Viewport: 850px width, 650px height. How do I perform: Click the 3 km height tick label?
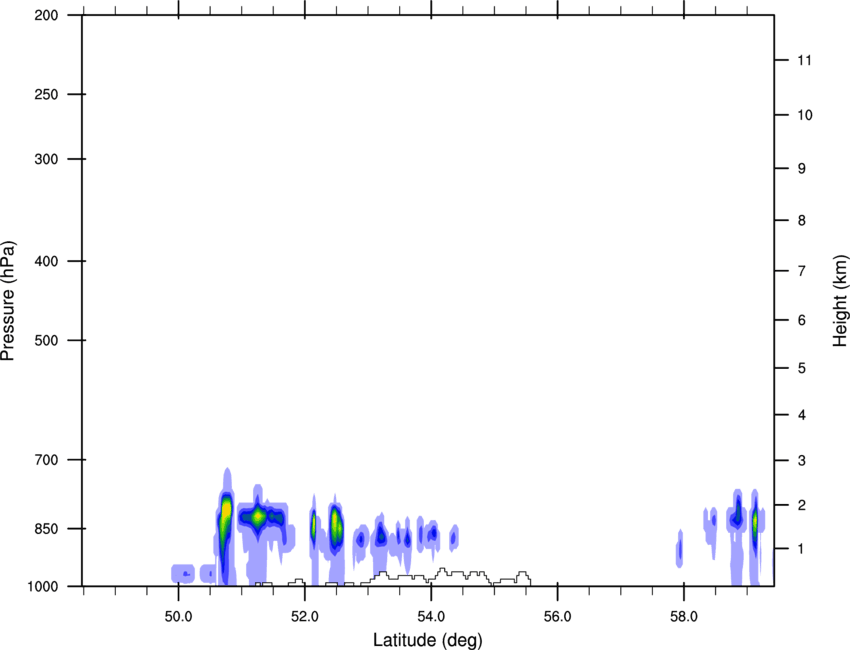point(801,460)
